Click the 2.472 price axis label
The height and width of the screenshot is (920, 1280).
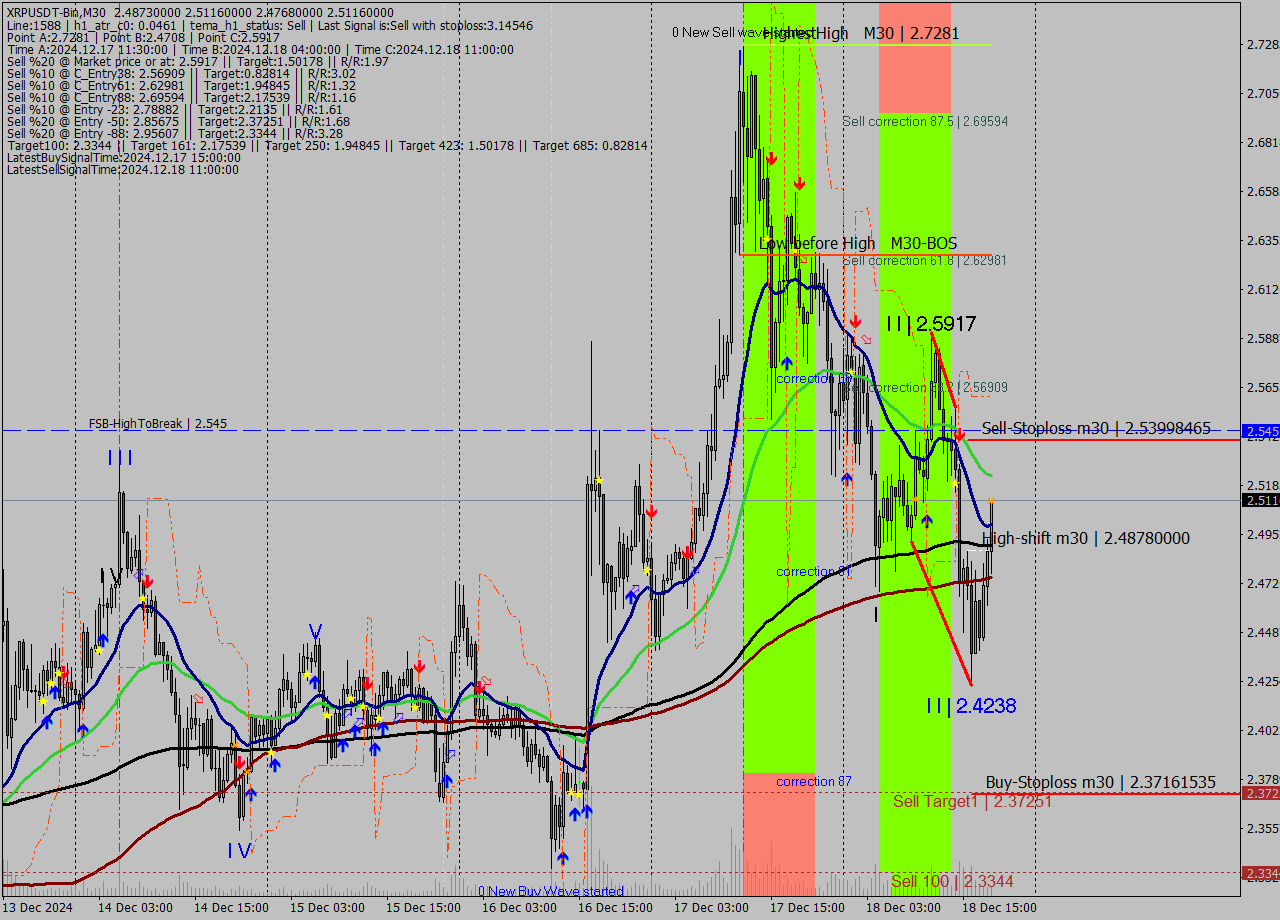pos(1262,583)
